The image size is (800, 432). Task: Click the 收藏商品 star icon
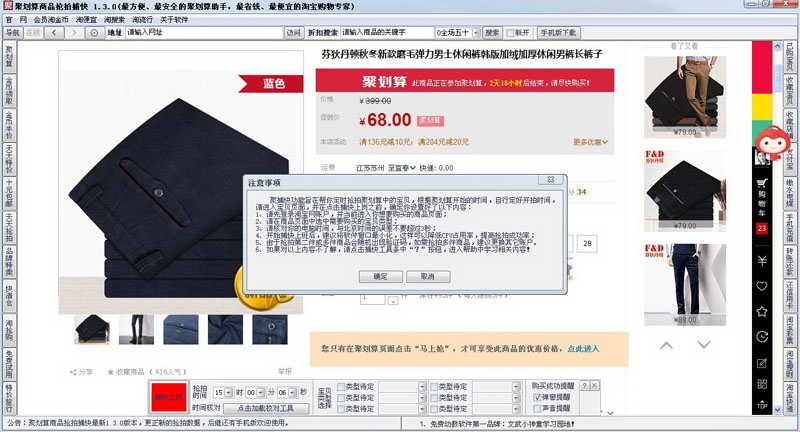coord(110,372)
